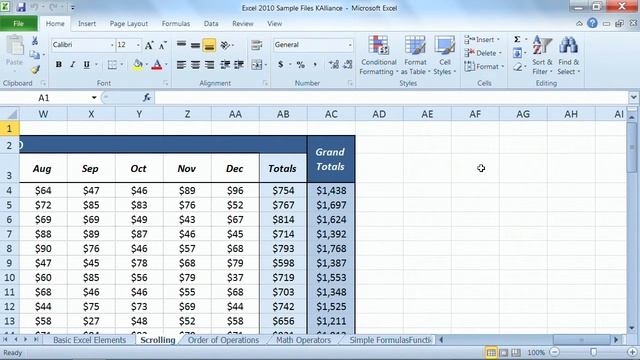Toggle Middle Align
Image resolution: width=640 pixels, height=360 pixels.
point(196,45)
